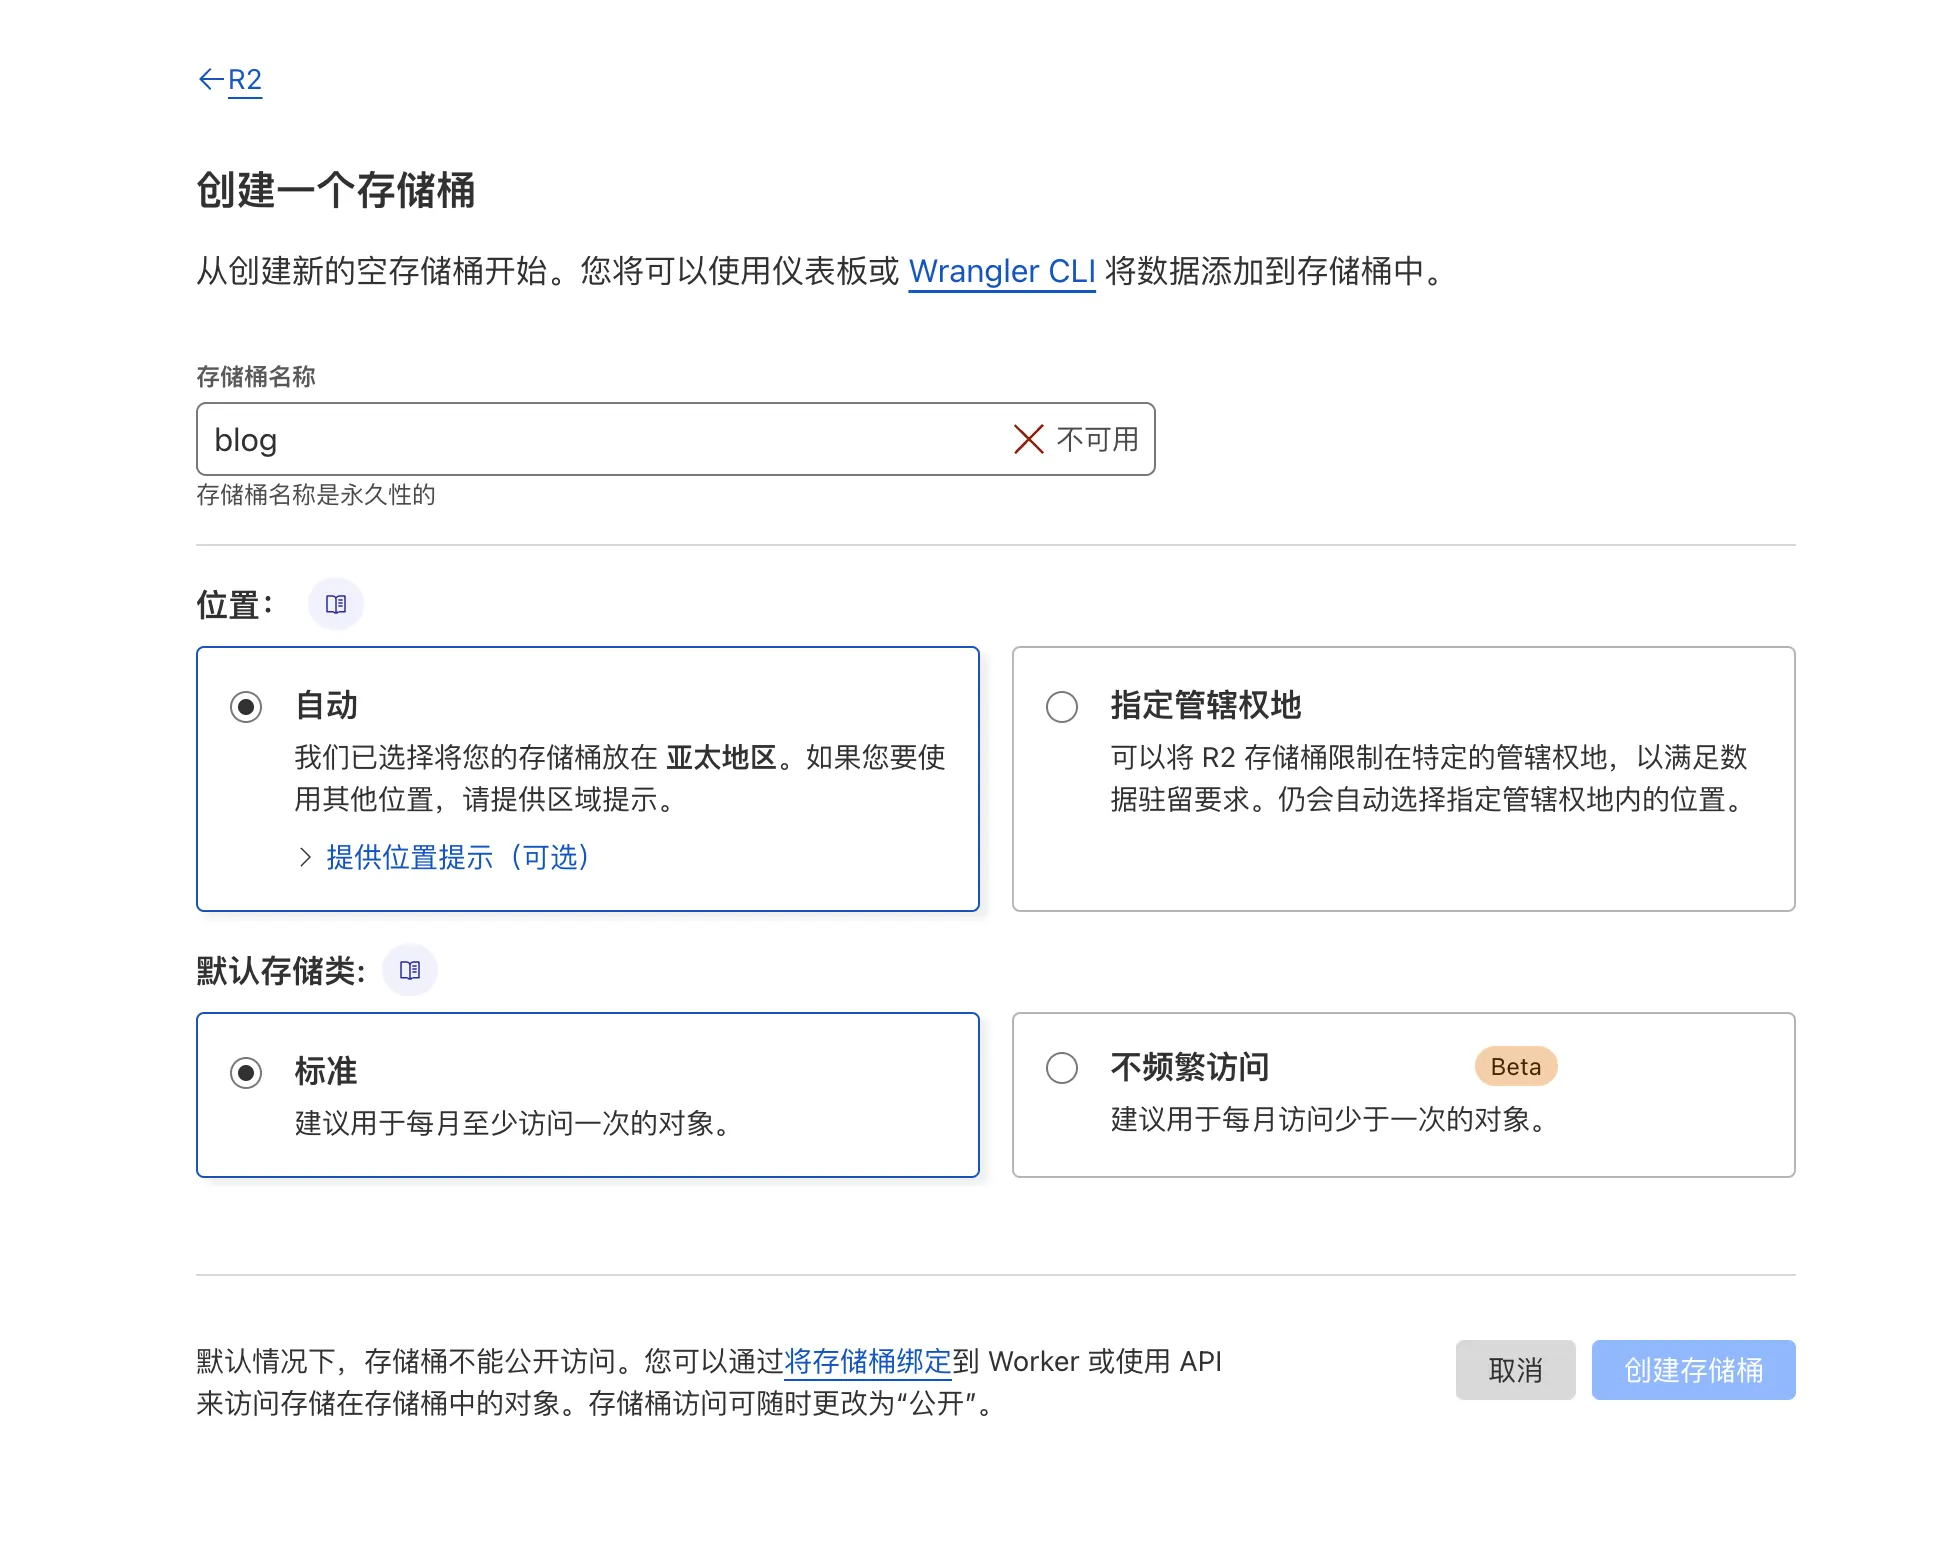
Task: Open the Wrangler CLI link
Action: point(1001,271)
